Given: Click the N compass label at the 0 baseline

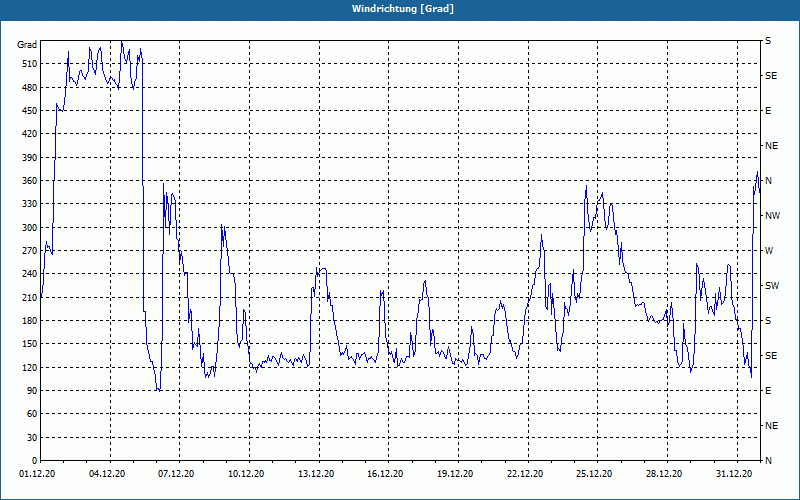Looking at the screenshot, I should [769, 461].
